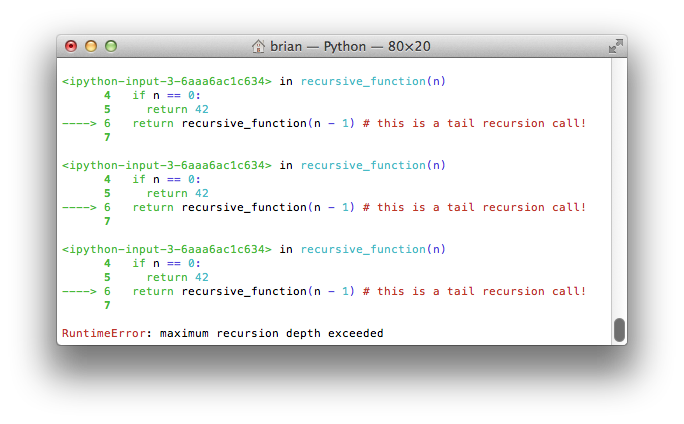Viewport: 684px width, 424px height.
Task: Click the middle 'tail recursion call!' comment
Action: click(516, 207)
